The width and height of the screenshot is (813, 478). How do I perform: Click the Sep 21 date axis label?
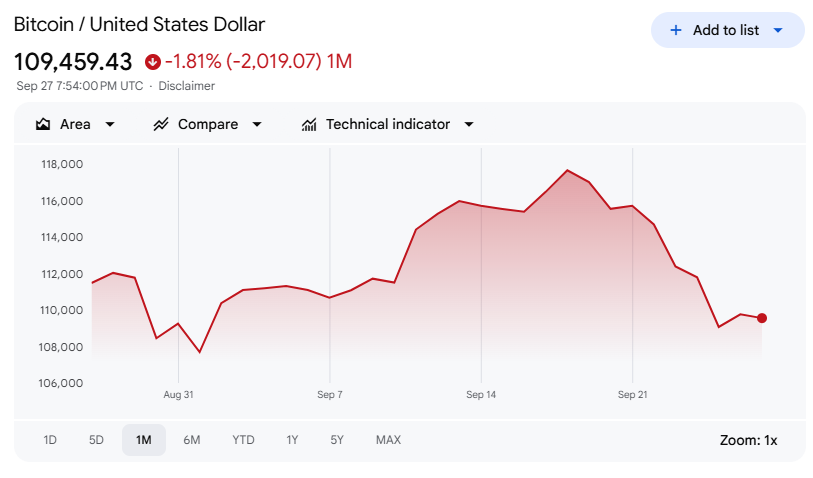coord(633,395)
